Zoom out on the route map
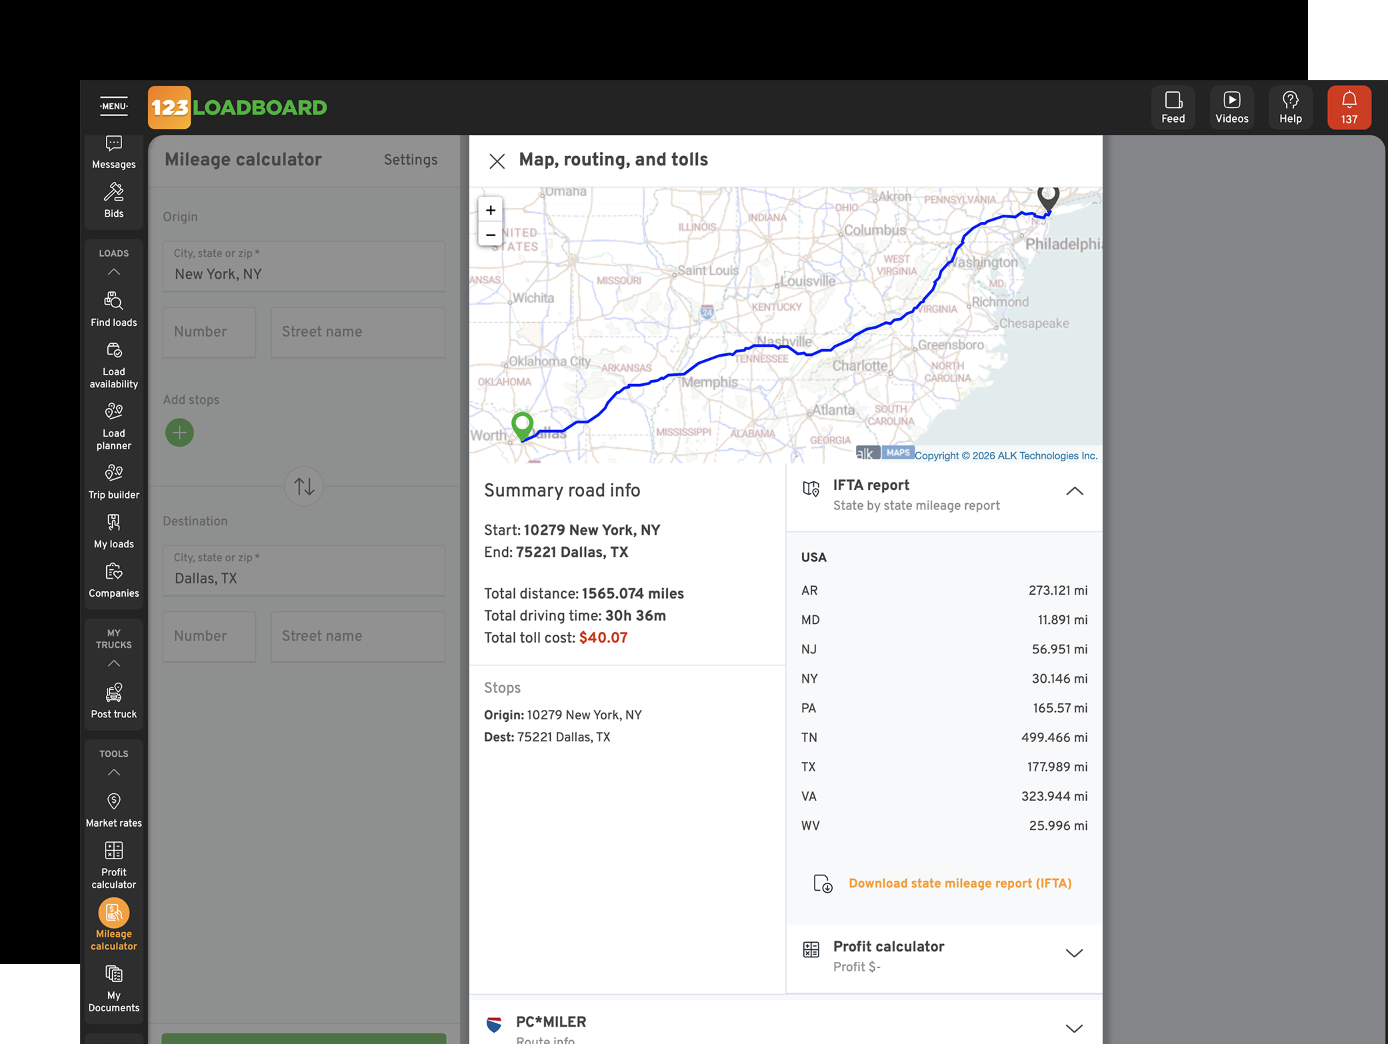The image size is (1388, 1044). click(491, 235)
